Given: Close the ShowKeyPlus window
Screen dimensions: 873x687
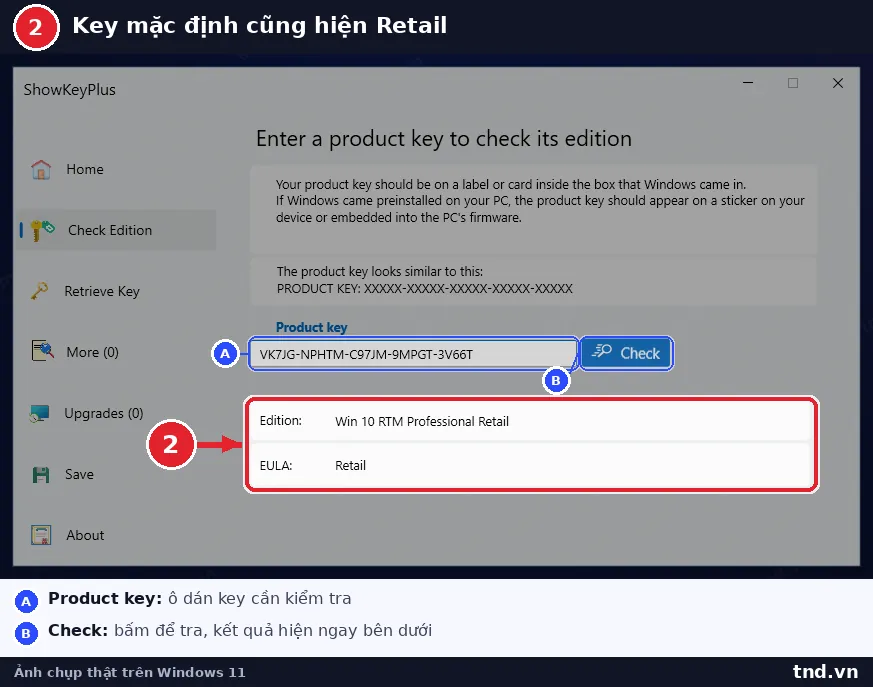Looking at the screenshot, I should click(837, 83).
